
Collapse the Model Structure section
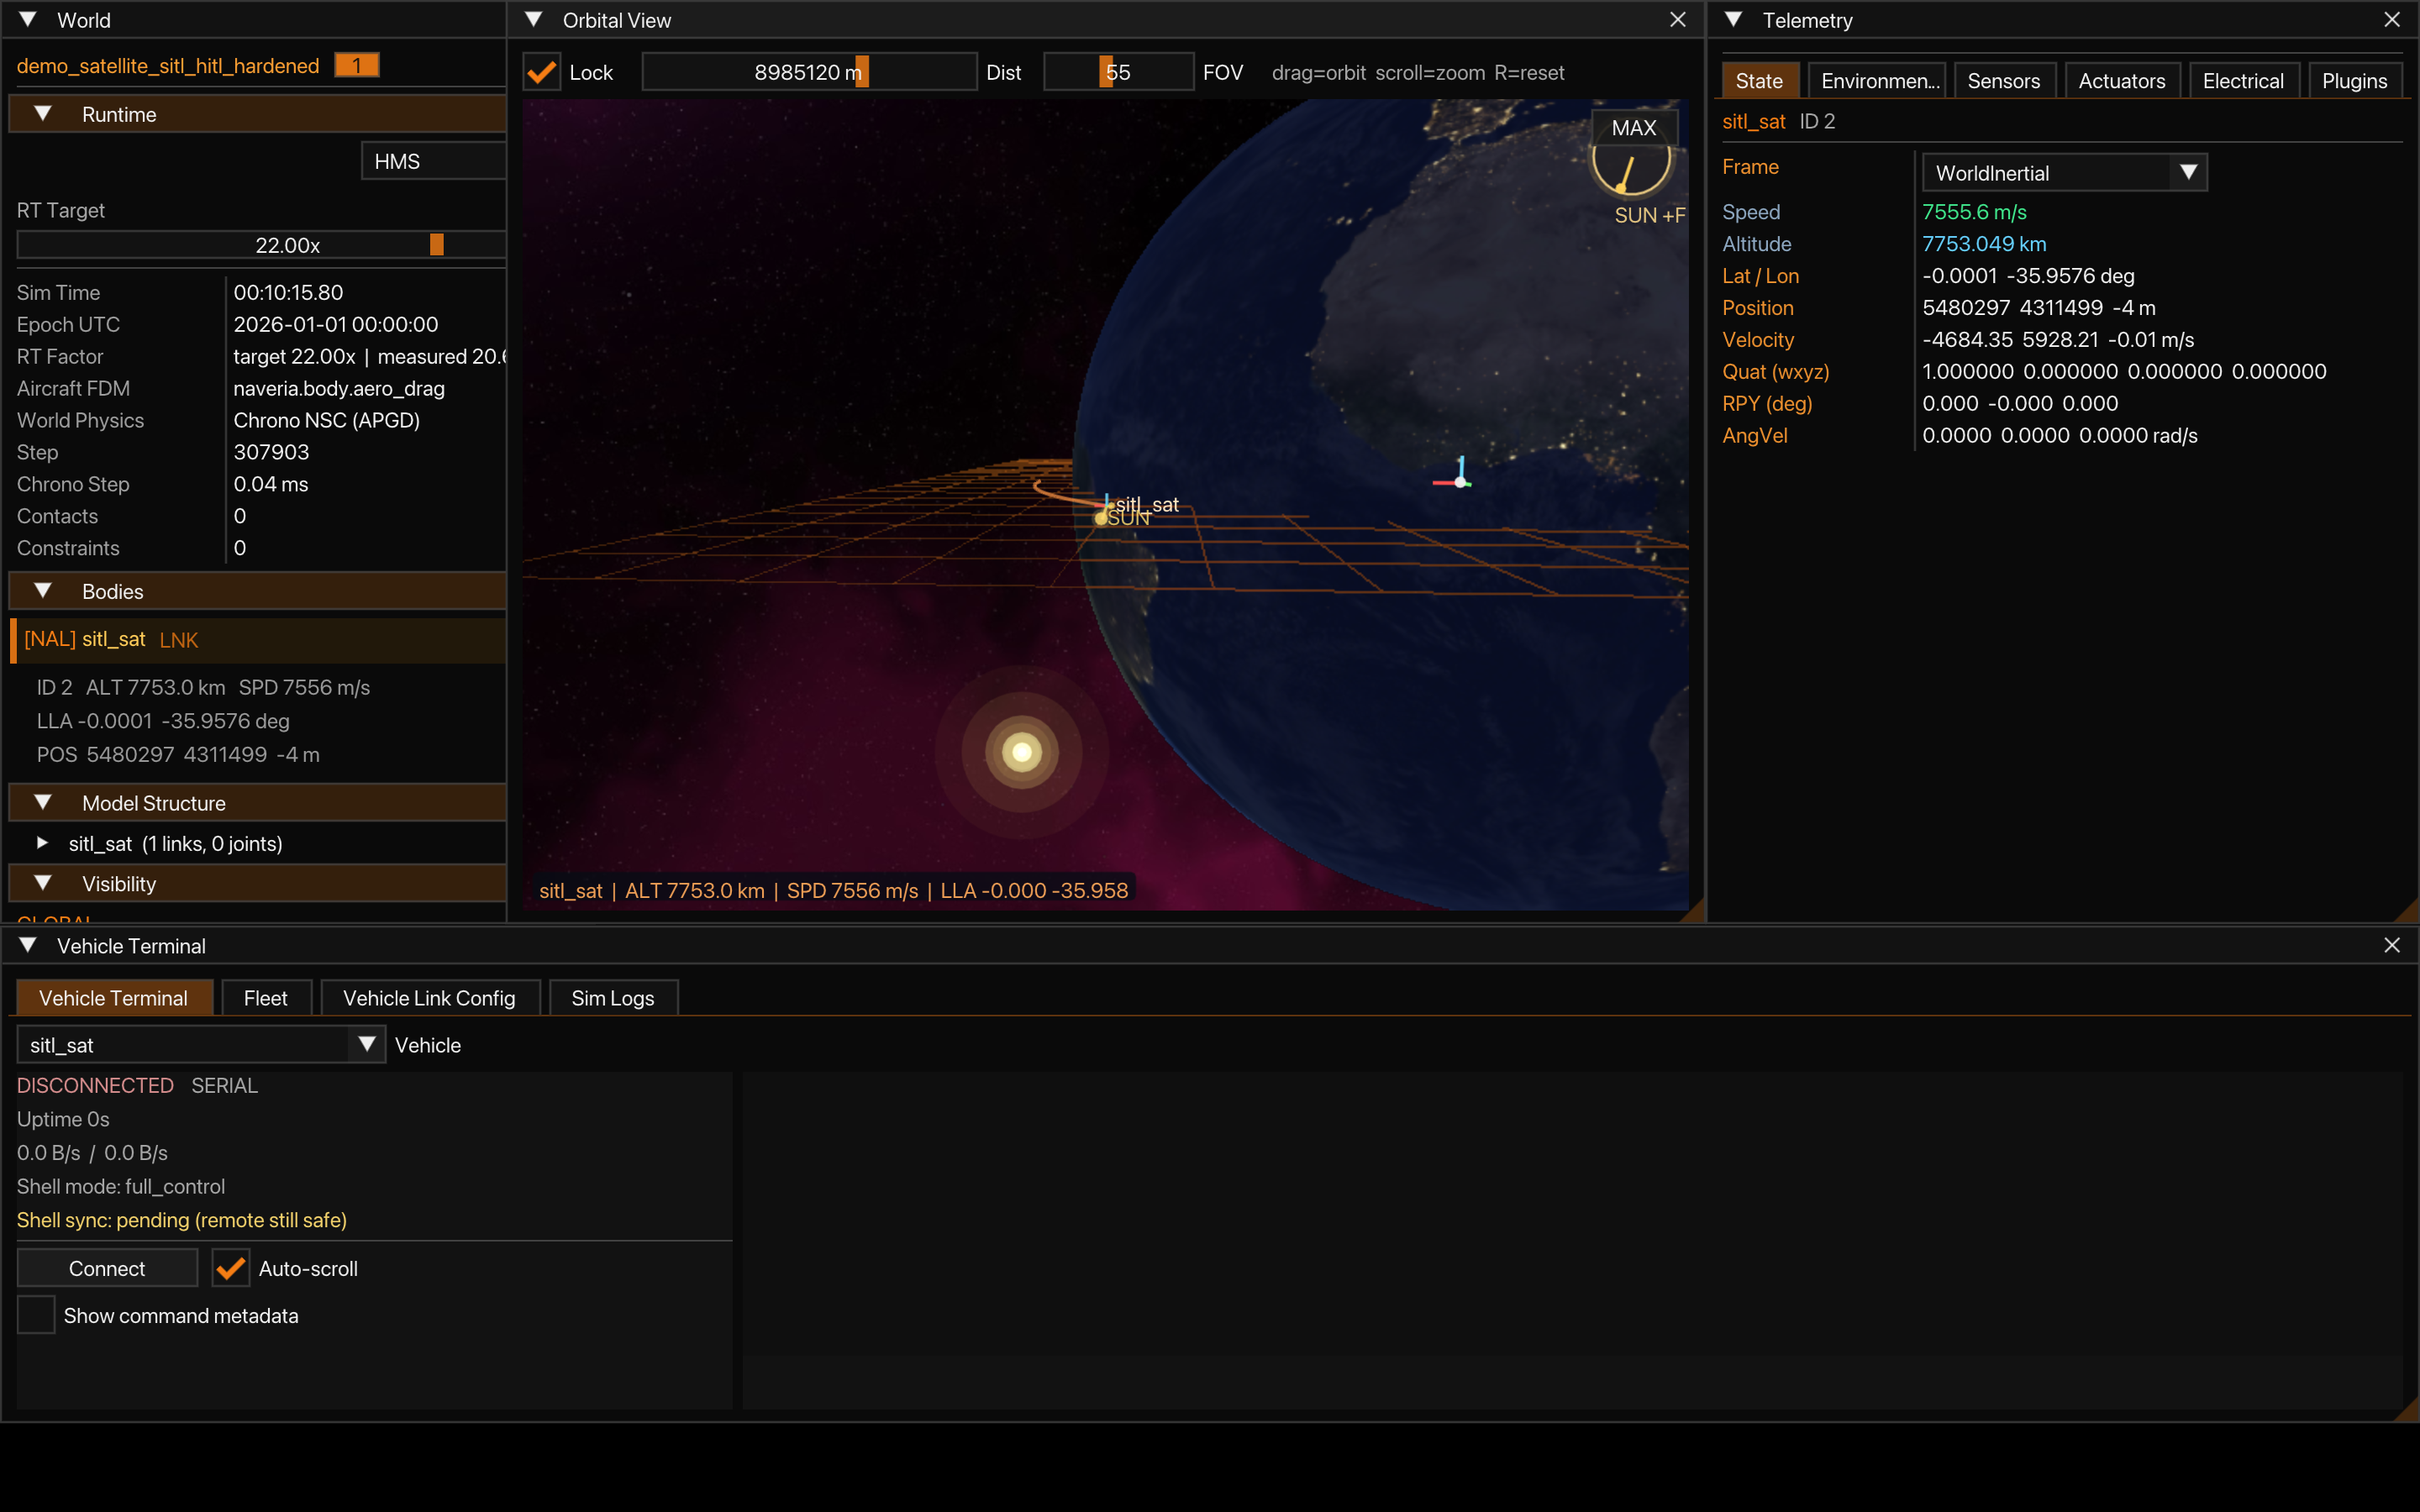[x=258, y=803]
